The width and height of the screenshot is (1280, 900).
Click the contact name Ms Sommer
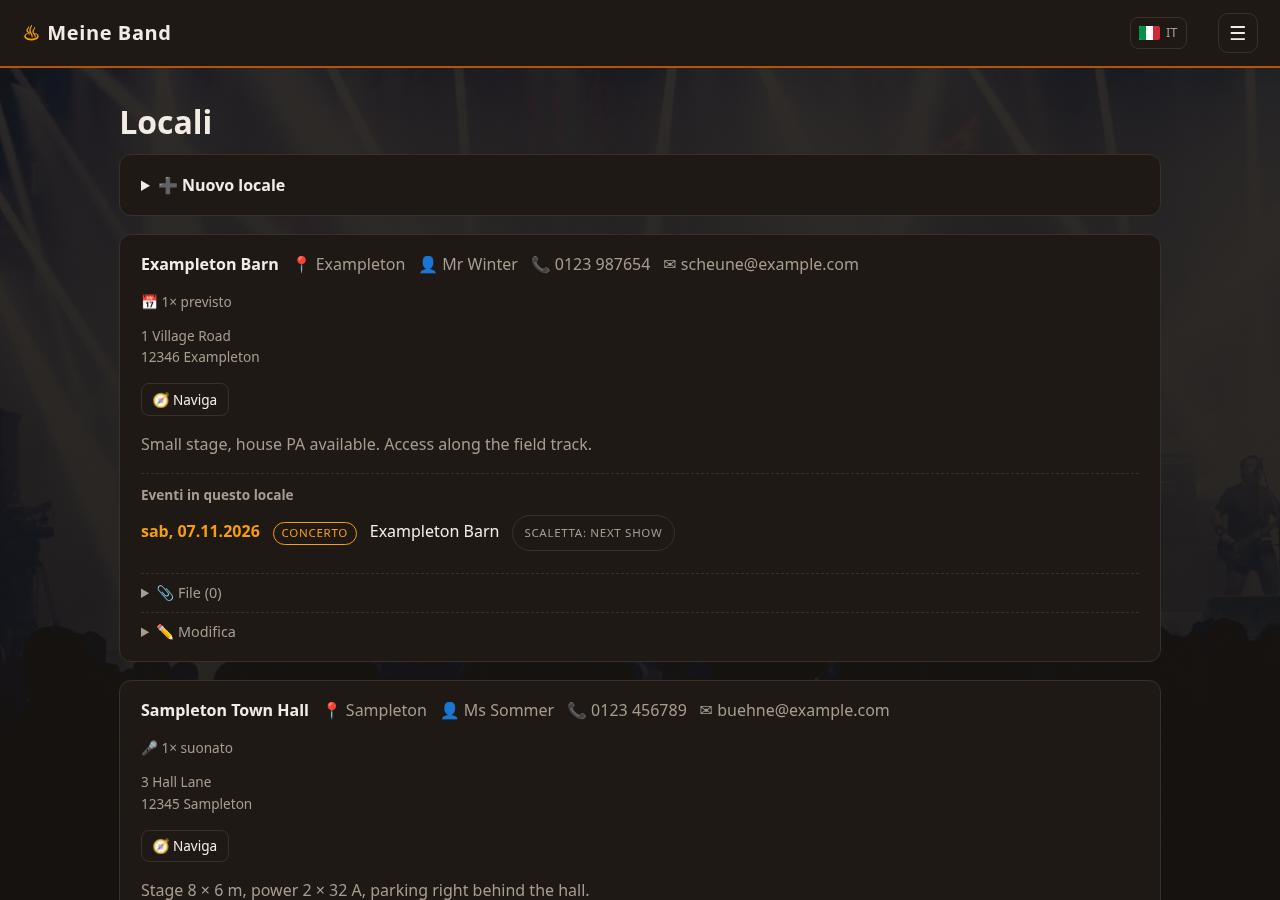tap(509, 710)
